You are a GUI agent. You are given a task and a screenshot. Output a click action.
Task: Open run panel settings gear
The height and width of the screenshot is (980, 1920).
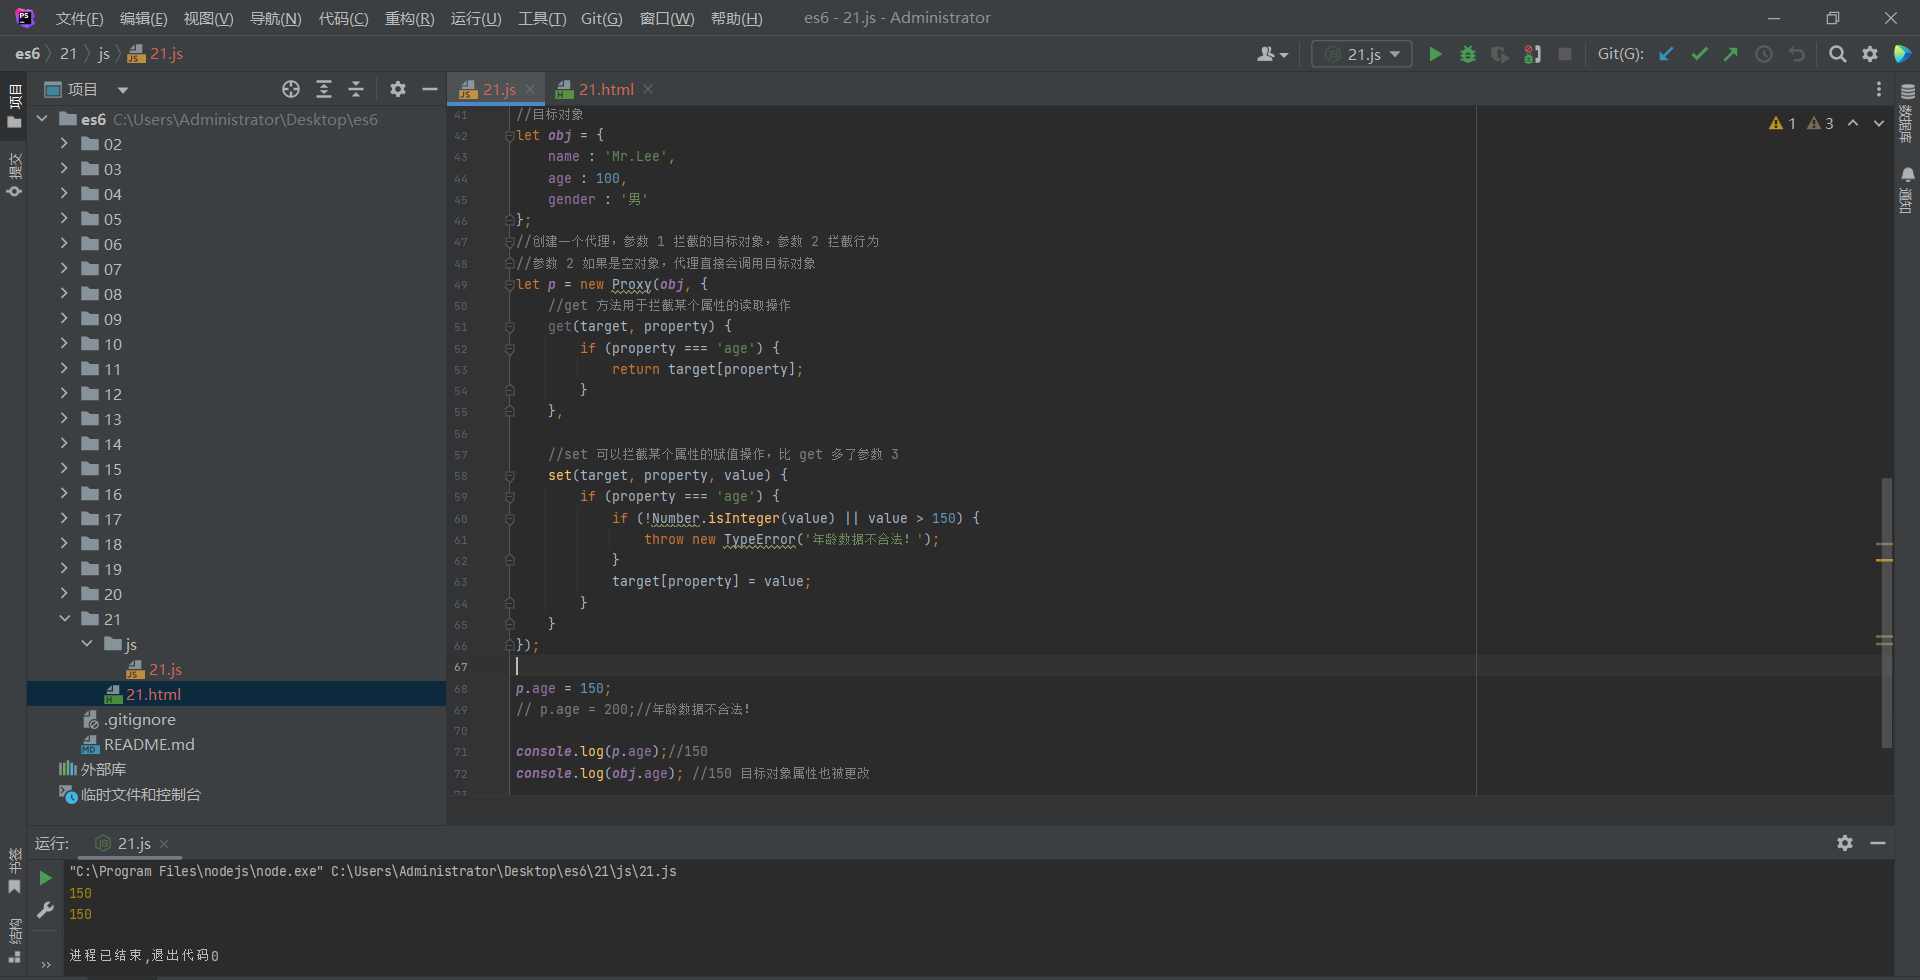tap(1845, 843)
